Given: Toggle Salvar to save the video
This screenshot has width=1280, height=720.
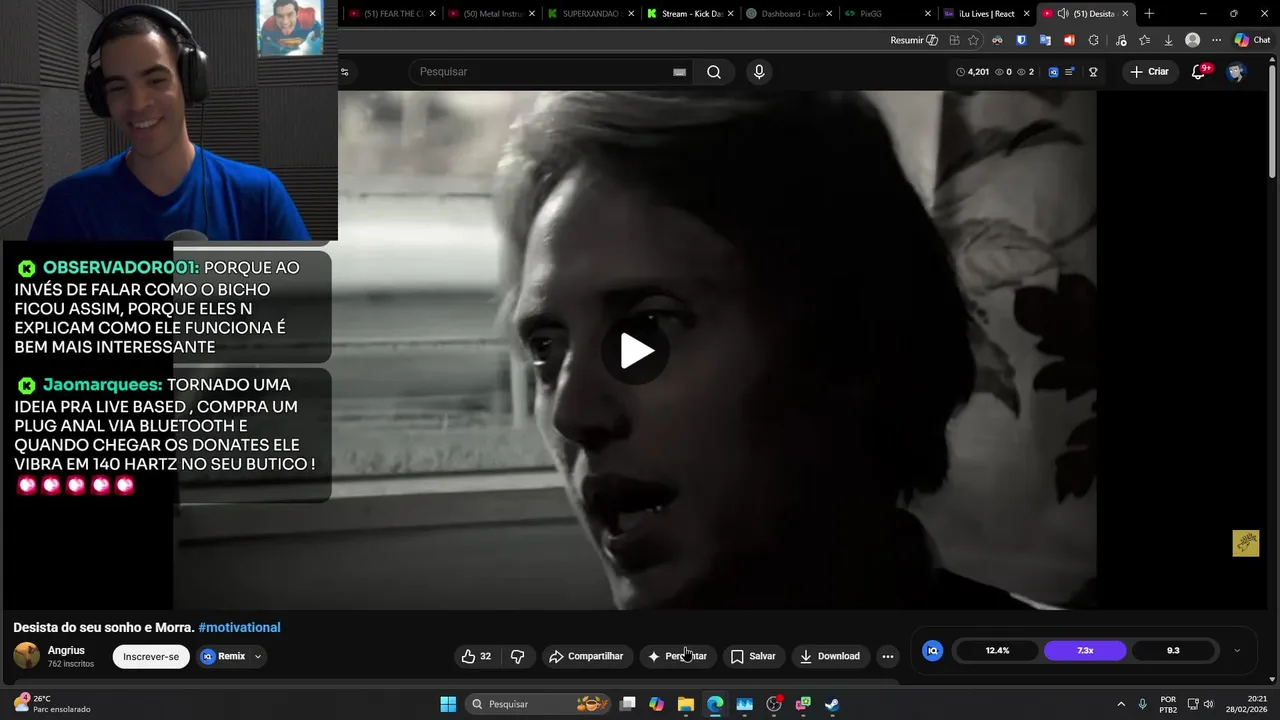Looking at the screenshot, I should click(x=753, y=656).
